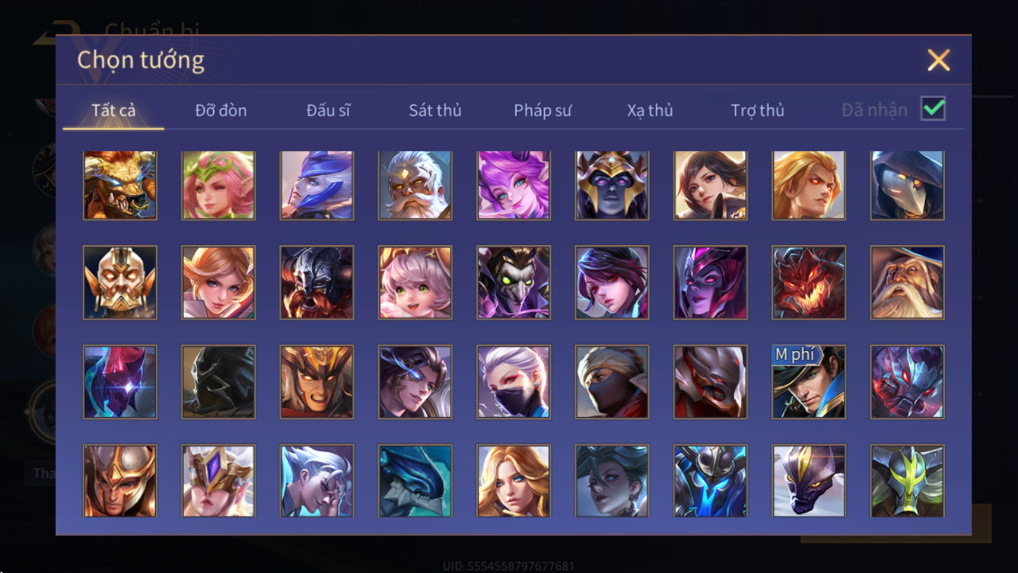Select the "Đấu sĩ" tab
1018x573 pixels.
pos(328,110)
